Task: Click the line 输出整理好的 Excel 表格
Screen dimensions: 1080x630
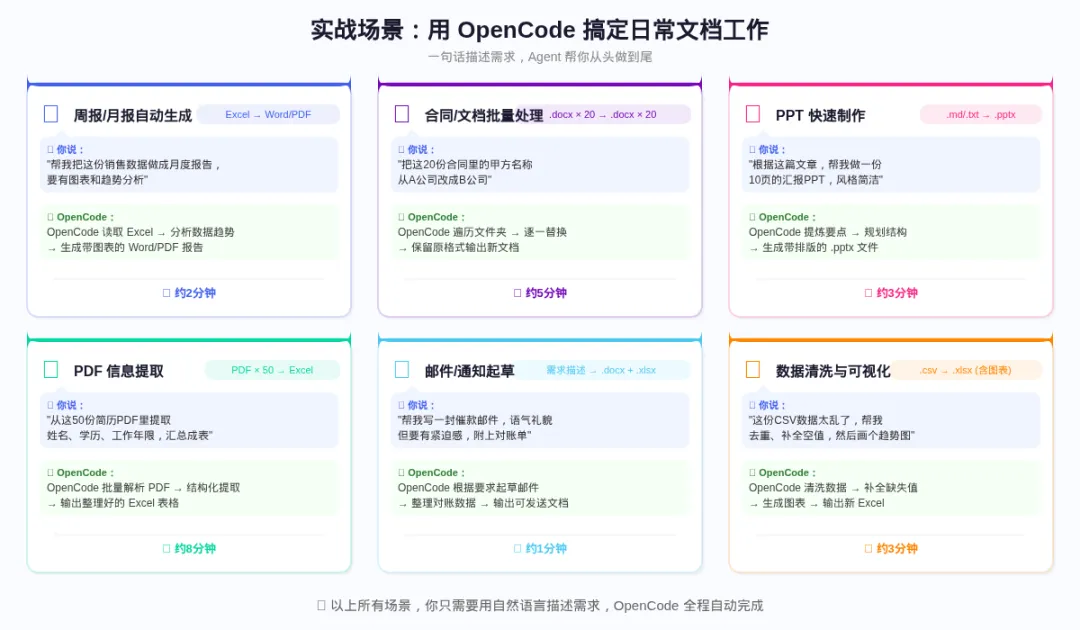Action: coord(113,503)
